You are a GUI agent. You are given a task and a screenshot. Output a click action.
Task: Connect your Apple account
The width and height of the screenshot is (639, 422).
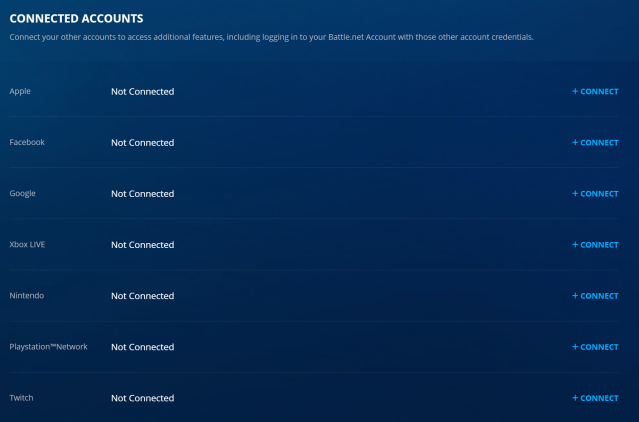click(595, 92)
